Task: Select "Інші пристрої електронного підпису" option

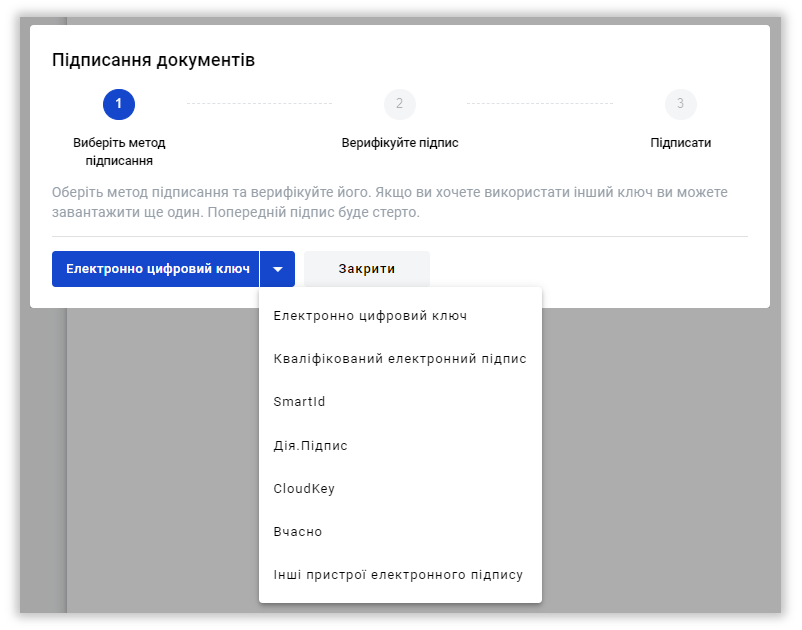Action: (x=398, y=575)
